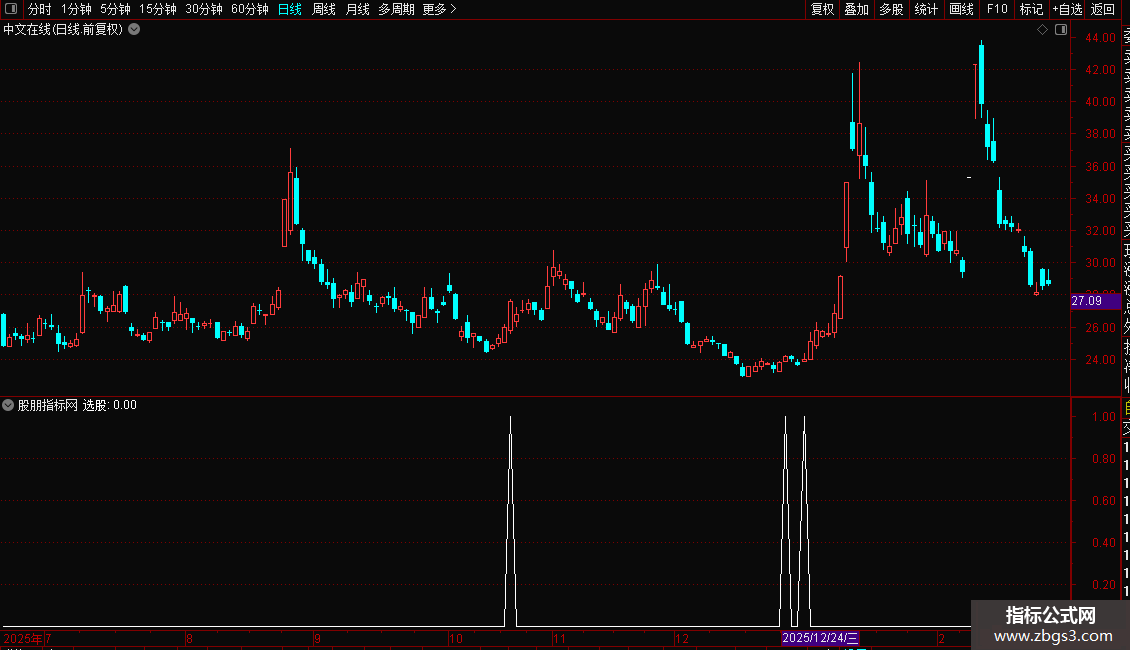Screen dimensions: 1130x650
Task: Open F10 company information
Action: tap(997, 9)
